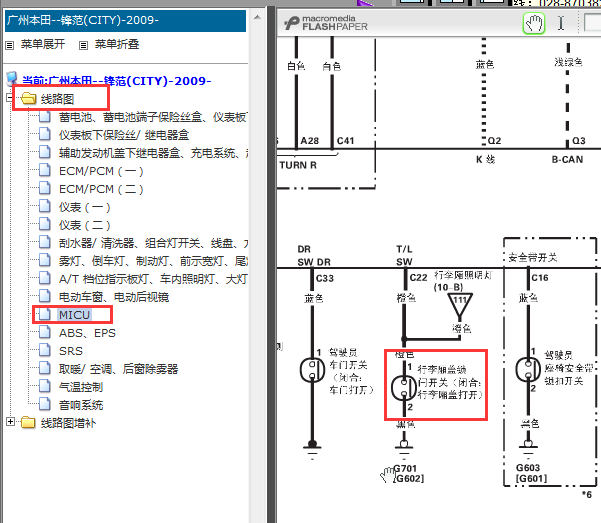Screen dimensions: 601x523
Task: Click the 行李厢盖锁闩开关 label in diagram
Action: click(450, 382)
